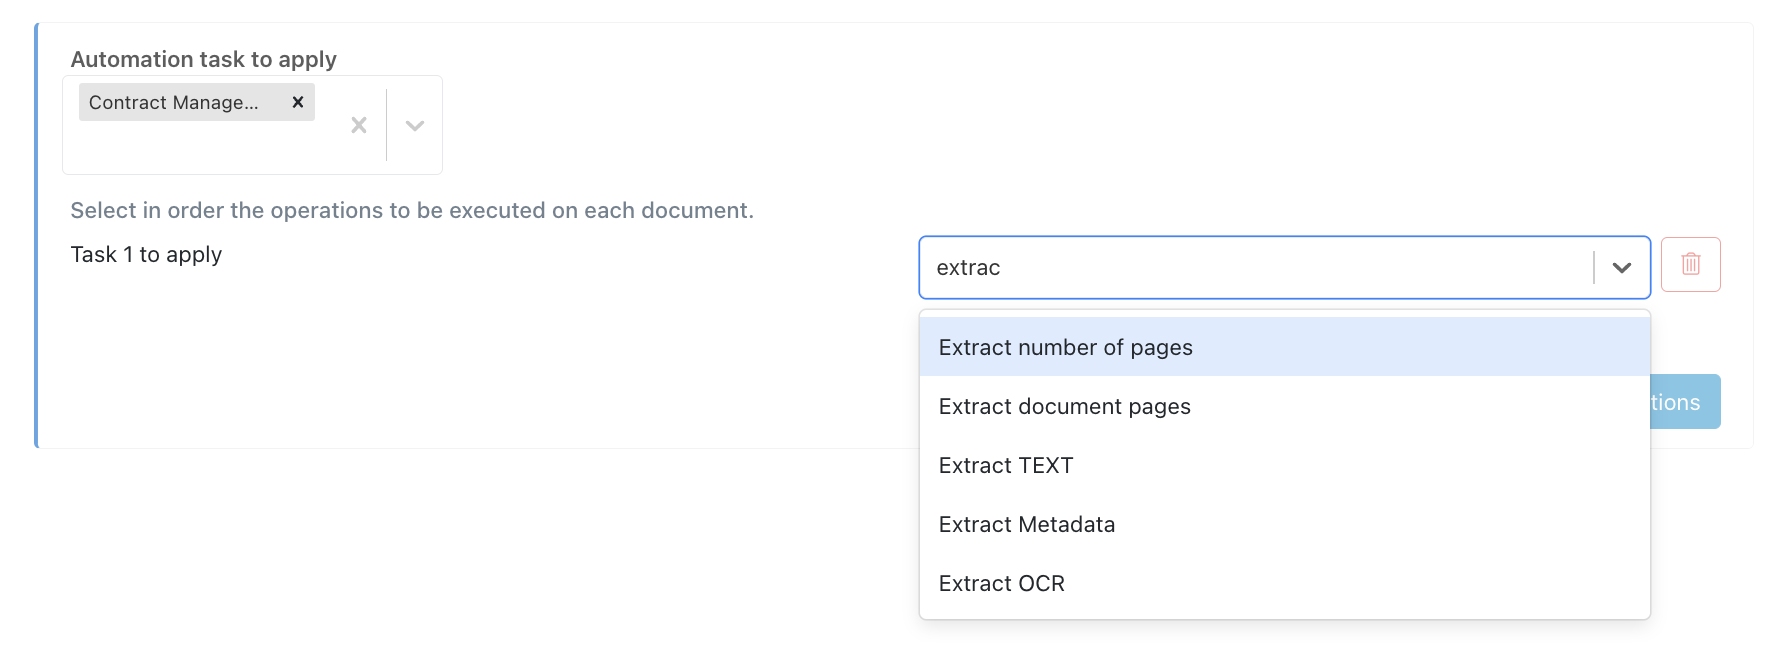1778x652 pixels.
Task: Clear all selected automation tasks
Action: point(359,125)
